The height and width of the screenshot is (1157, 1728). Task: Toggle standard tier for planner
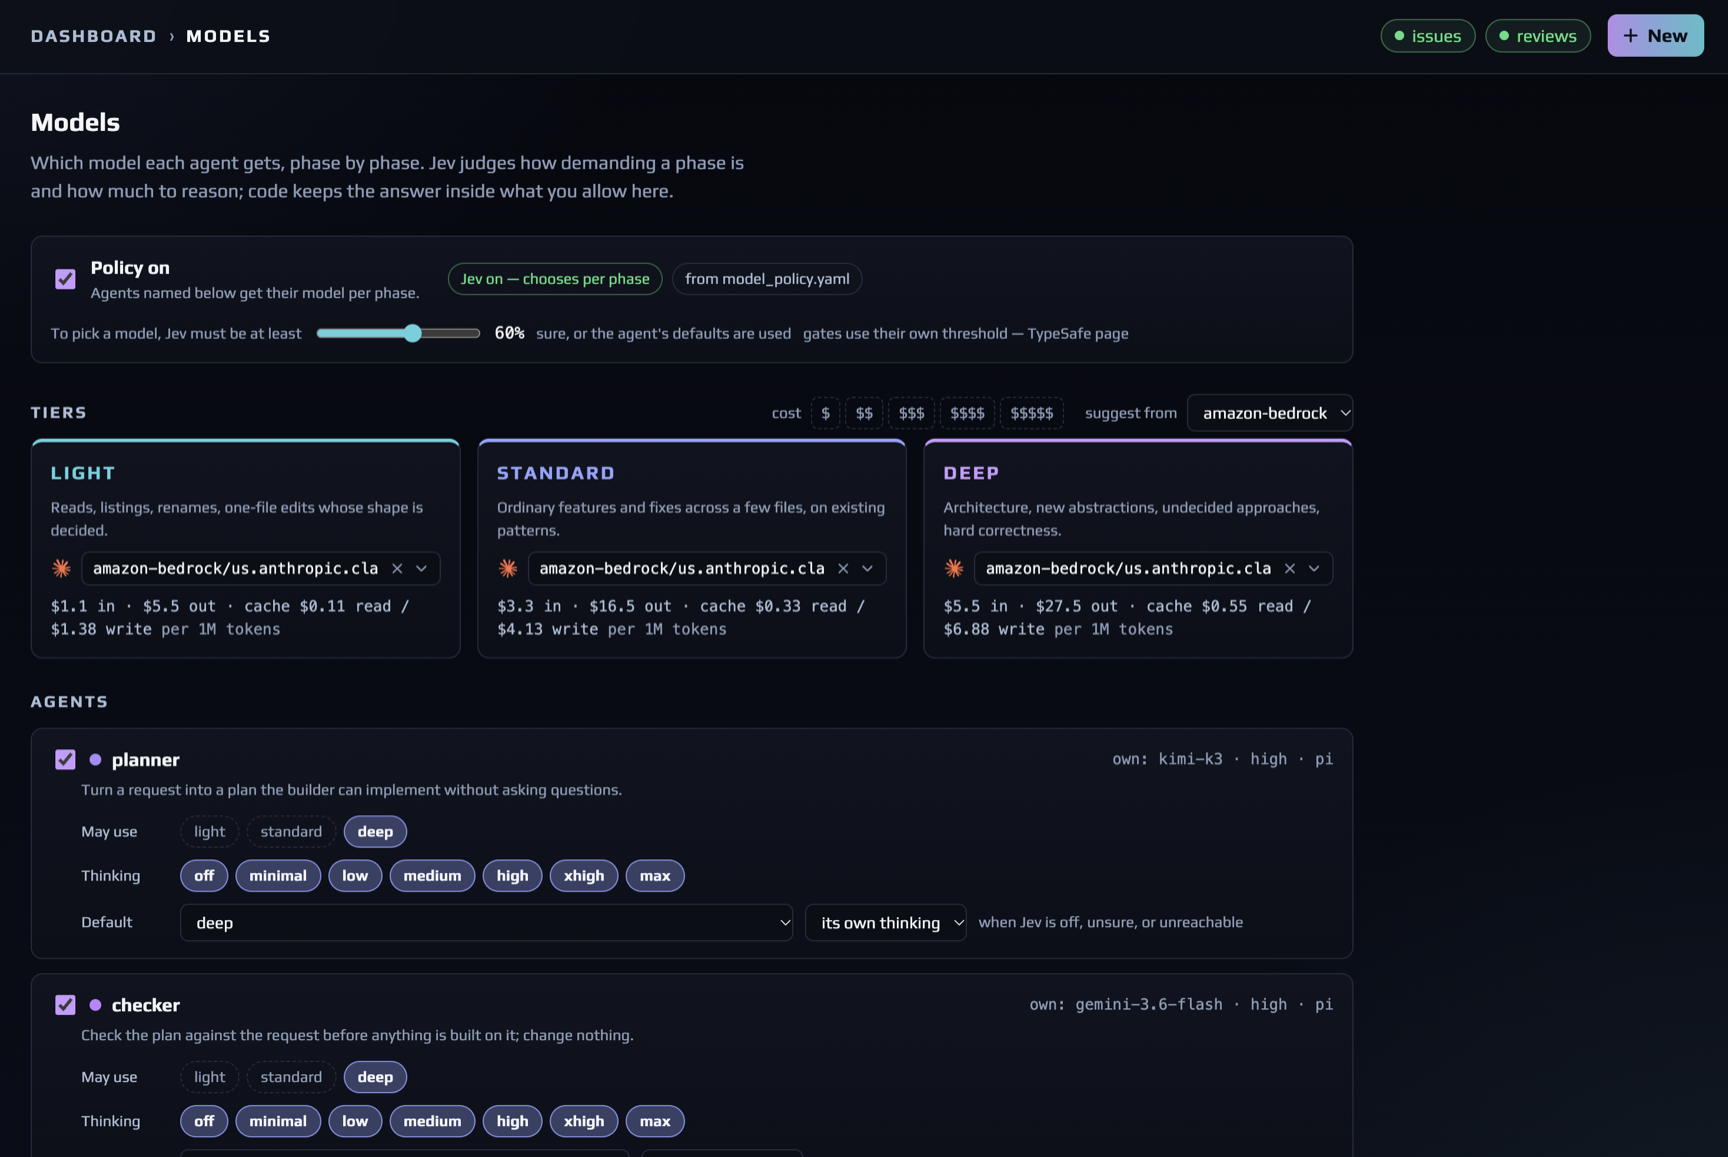tap(291, 831)
